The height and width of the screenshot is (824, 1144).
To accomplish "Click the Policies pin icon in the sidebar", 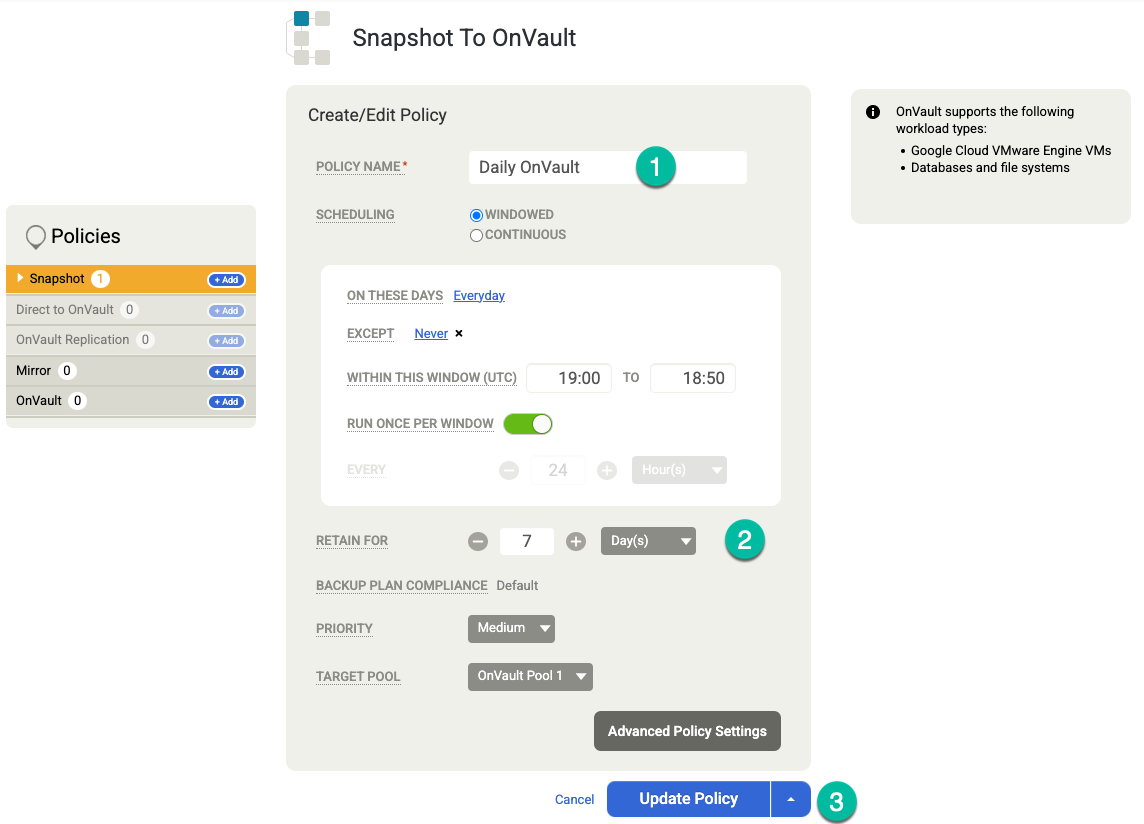I will coord(37,236).
